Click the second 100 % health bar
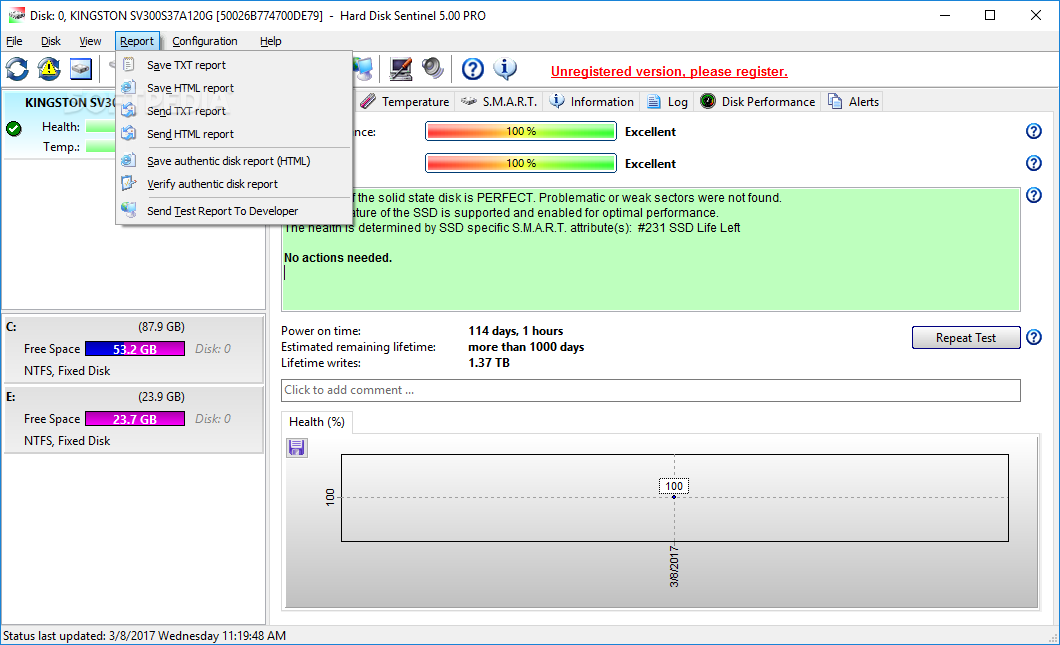1060x645 pixels. (521, 163)
